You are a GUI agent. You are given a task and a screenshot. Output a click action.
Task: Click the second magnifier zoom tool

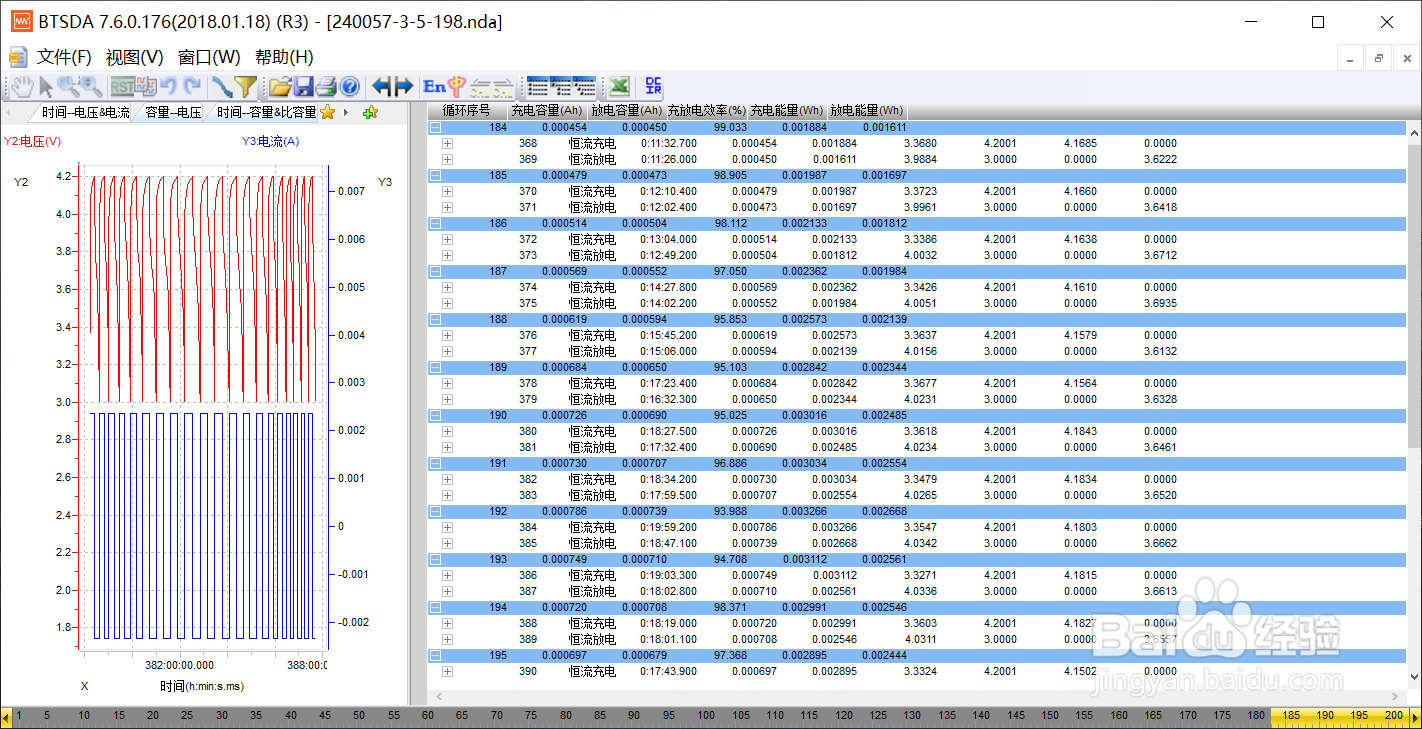[x=92, y=87]
